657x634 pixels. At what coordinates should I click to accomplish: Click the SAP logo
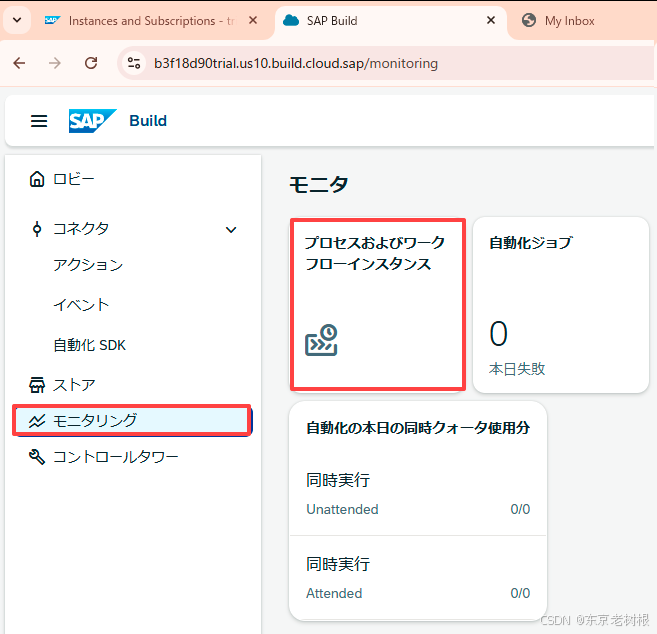point(93,121)
